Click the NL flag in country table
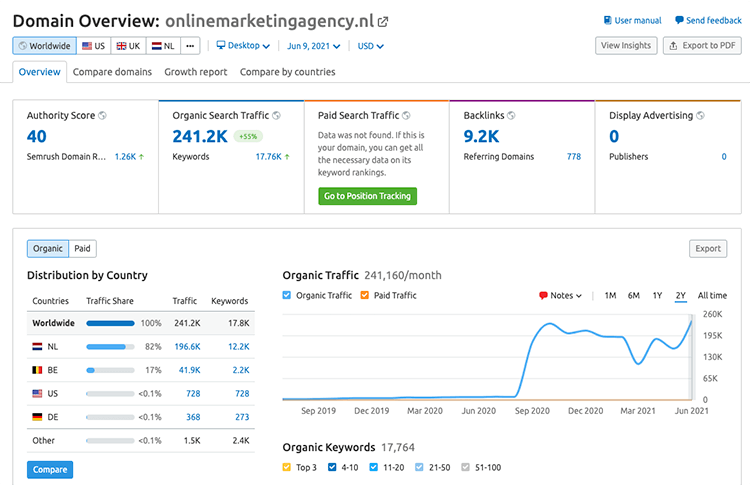Screen dimensions: 750x485 [x=37, y=346]
